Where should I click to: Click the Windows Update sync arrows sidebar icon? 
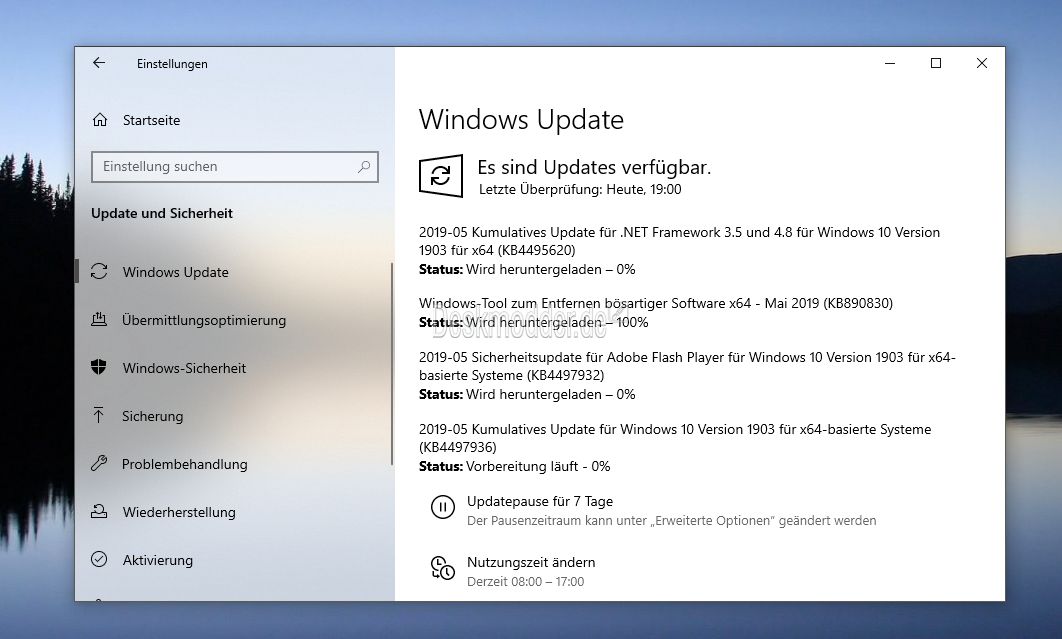[99, 272]
